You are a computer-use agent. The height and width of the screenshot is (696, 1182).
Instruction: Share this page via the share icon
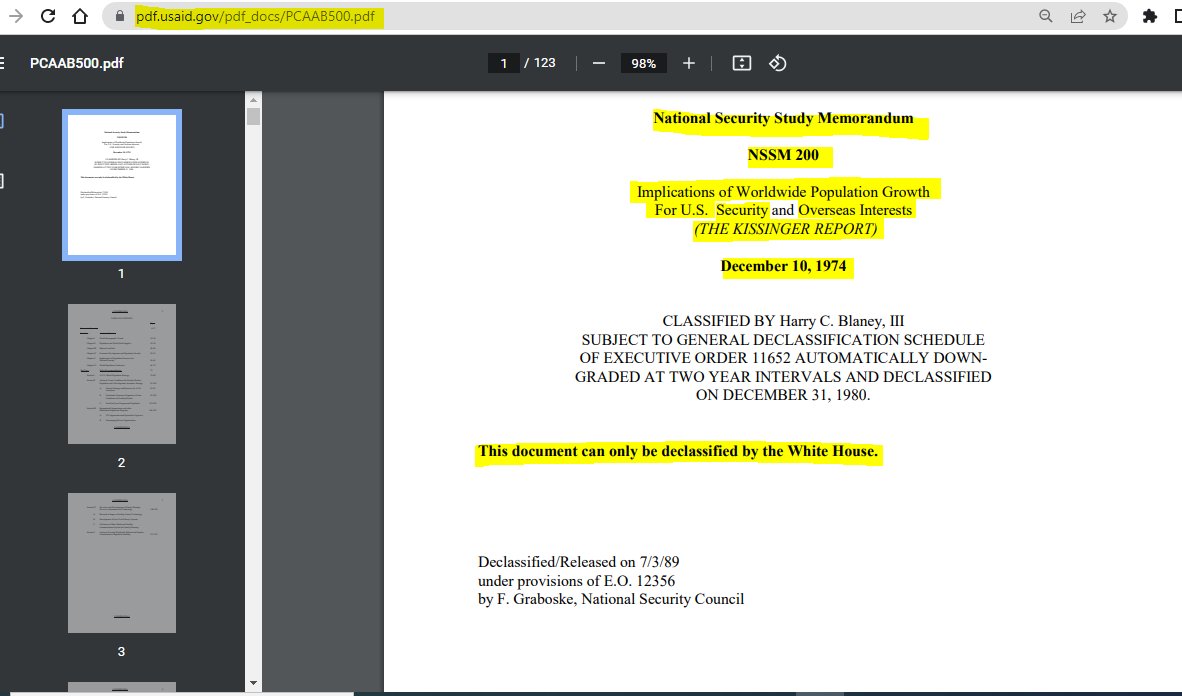pos(1078,16)
